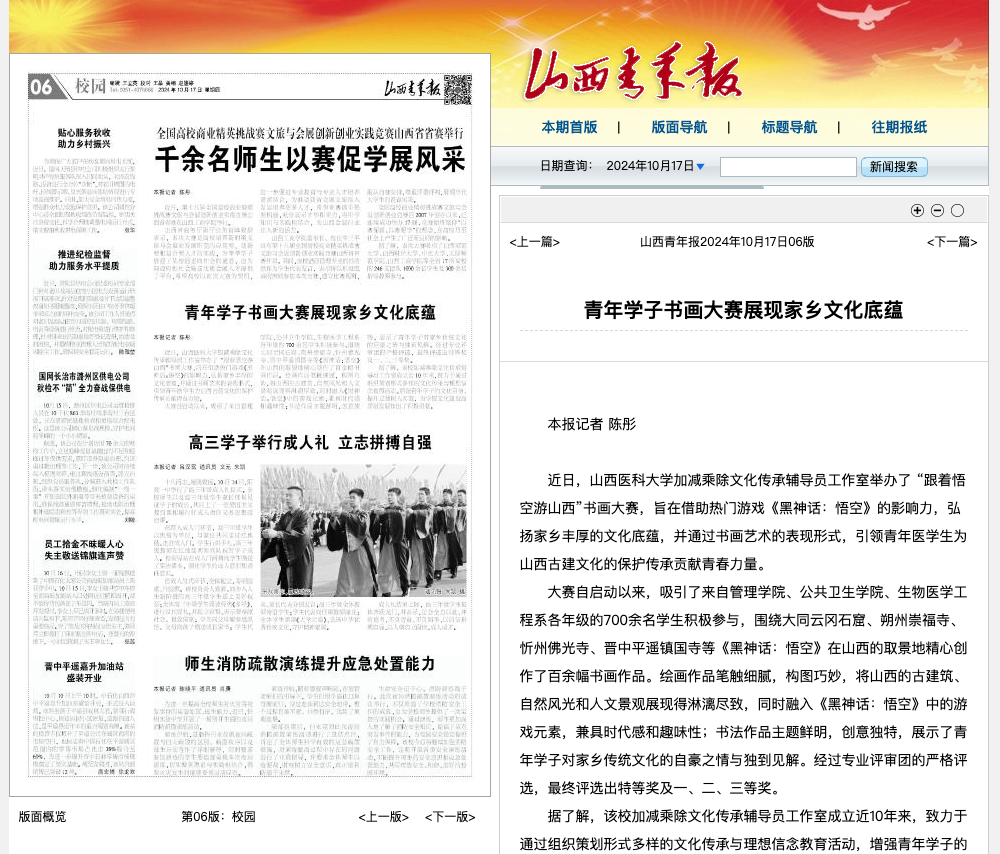This screenshot has width=1000, height=854.
Task: Go to 往期报纸 past issues
Action: (899, 127)
